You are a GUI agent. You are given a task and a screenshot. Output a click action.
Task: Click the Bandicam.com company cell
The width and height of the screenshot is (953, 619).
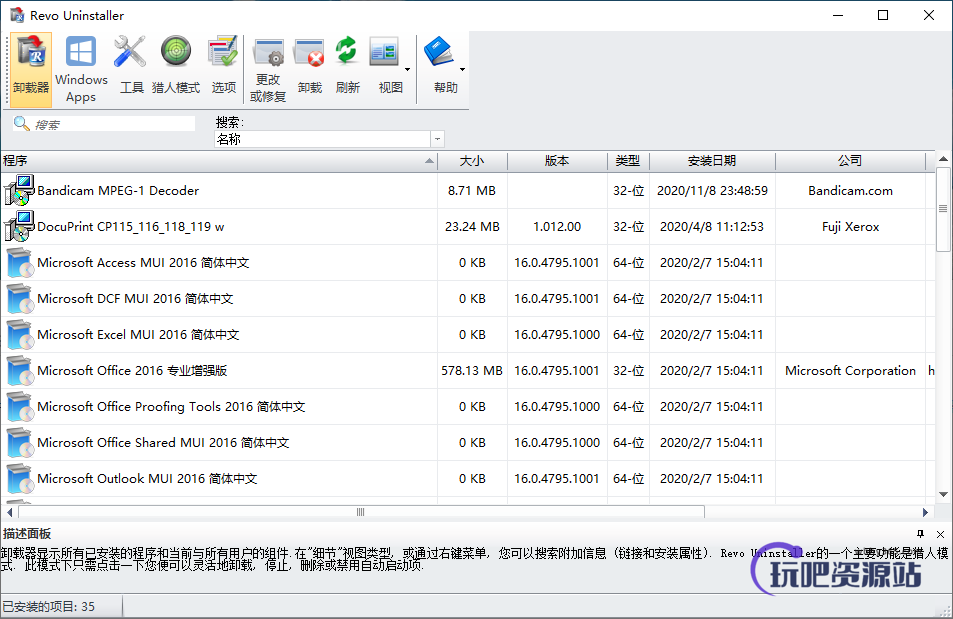coord(850,190)
